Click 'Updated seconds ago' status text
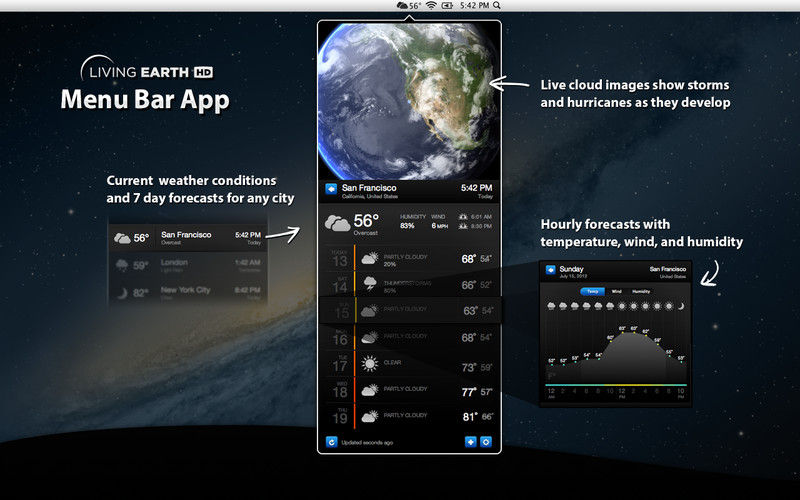Screen dimensions: 800x500 click(367, 442)
